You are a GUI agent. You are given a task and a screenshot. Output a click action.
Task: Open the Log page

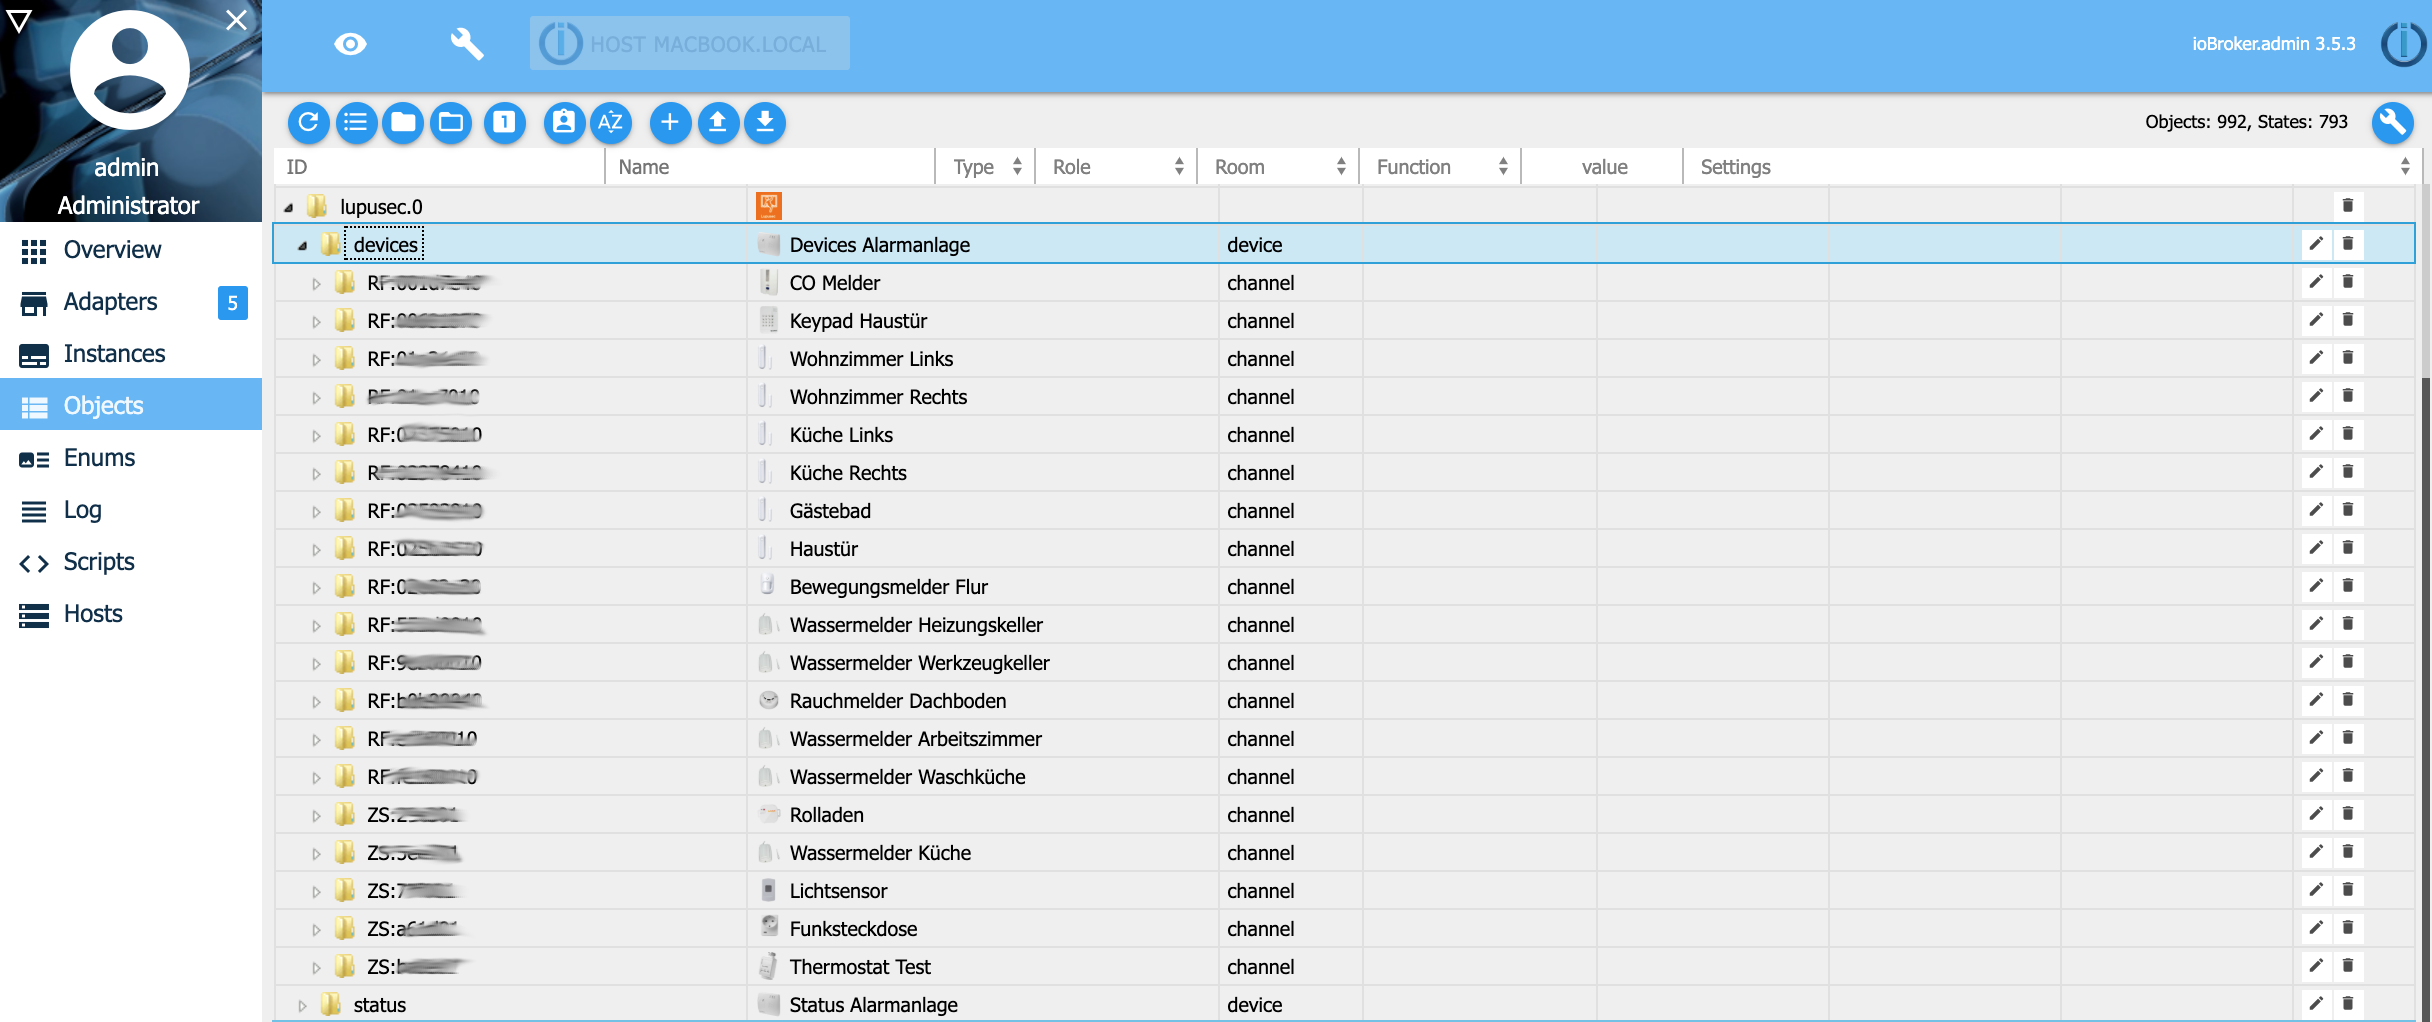pos(131,510)
